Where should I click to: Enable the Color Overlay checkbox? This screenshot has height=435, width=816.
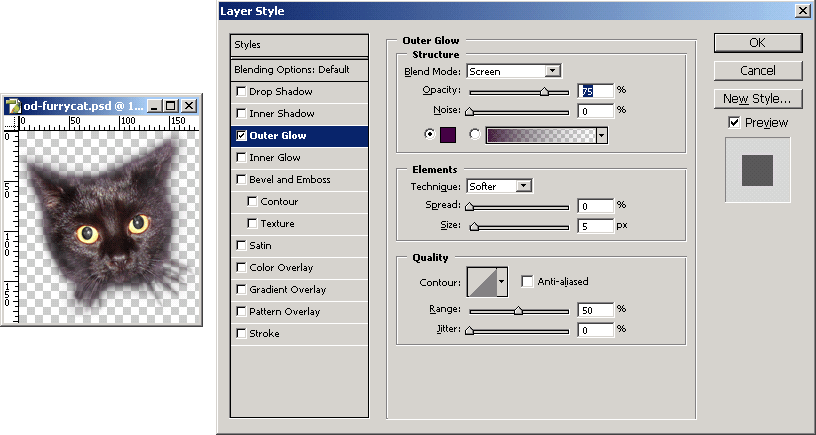click(x=241, y=267)
